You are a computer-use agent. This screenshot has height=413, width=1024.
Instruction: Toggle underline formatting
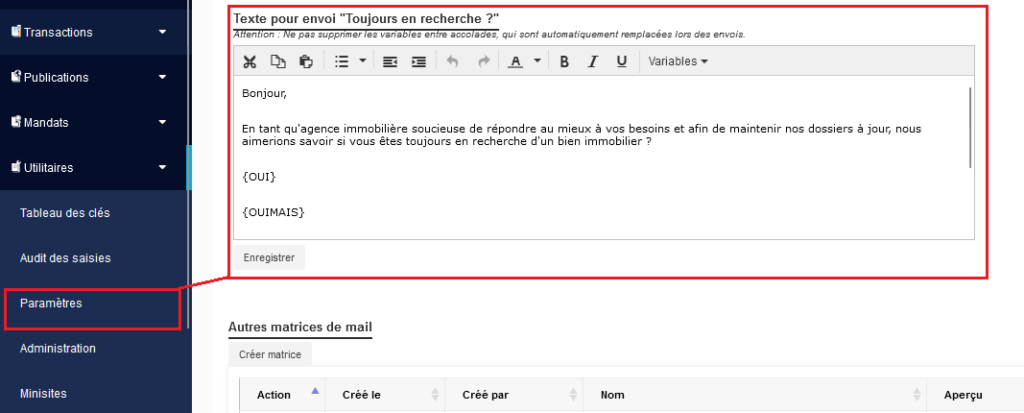pyautogui.click(x=621, y=62)
